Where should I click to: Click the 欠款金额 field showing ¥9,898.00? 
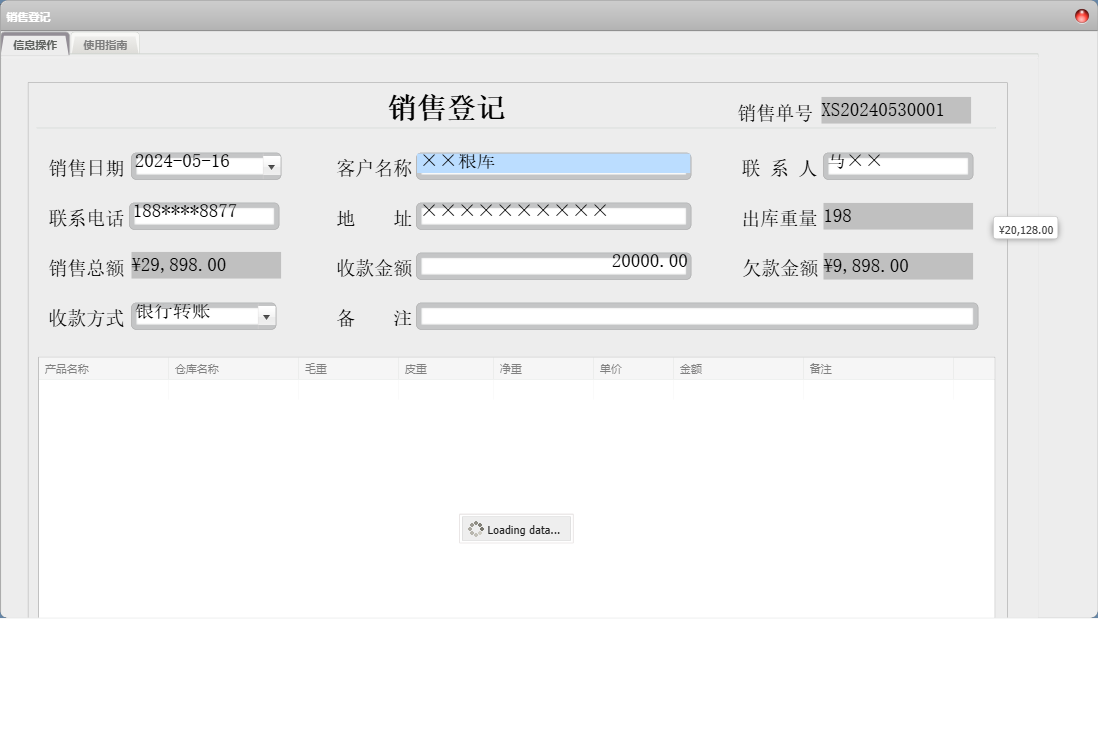tap(897, 266)
